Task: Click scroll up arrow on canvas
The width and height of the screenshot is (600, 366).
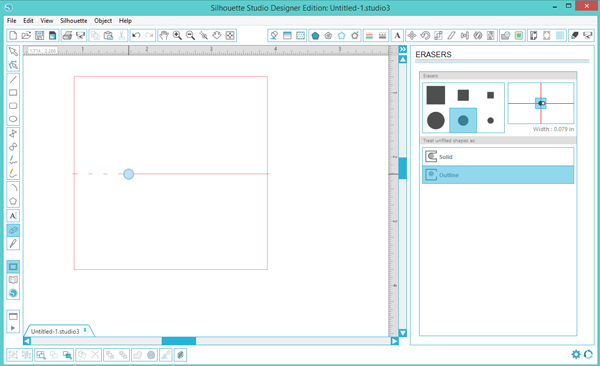Action: [x=403, y=60]
